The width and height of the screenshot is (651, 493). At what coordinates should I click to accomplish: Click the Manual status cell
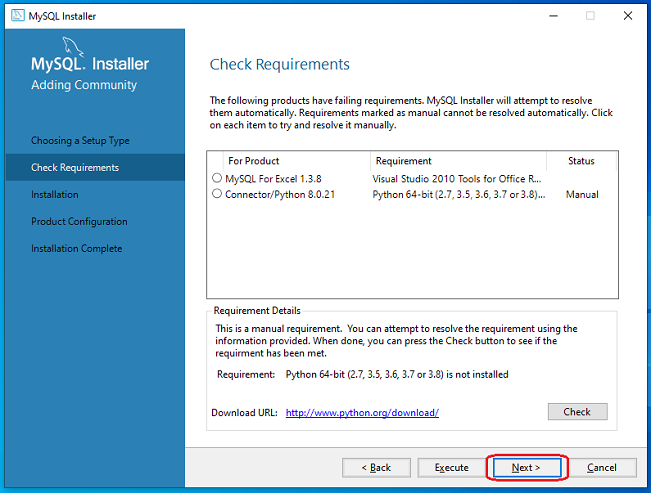pos(582,195)
